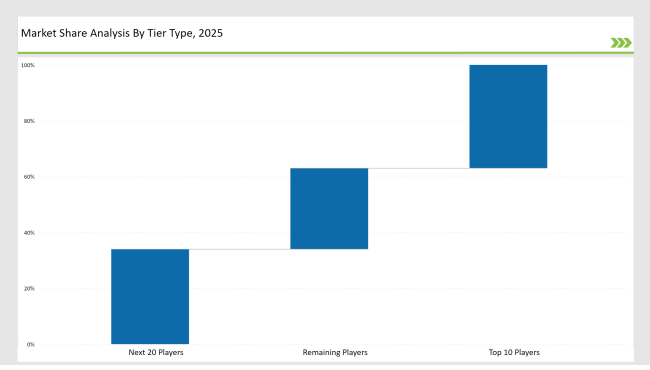Screen dimensions: 650x370
Task: Click the 60% y-axis label
Action: pyautogui.click(x=29, y=177)
